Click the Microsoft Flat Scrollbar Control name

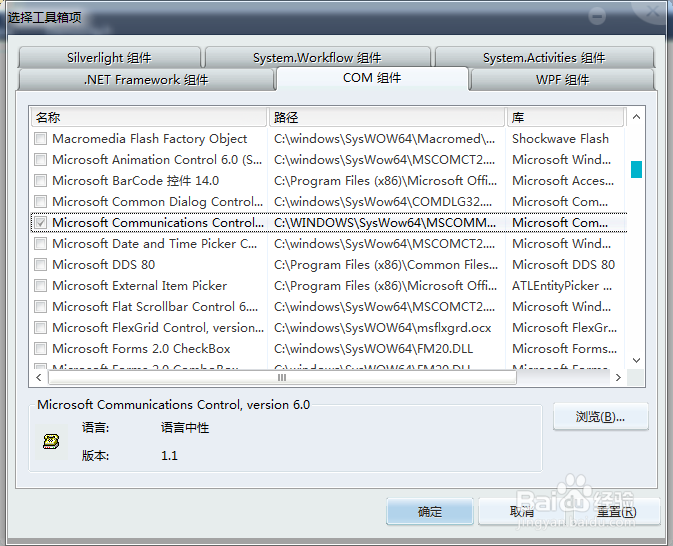[155, 307]
